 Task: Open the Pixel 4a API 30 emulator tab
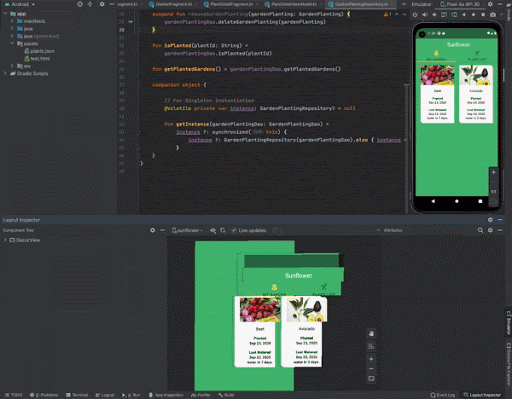click(460, 4)
